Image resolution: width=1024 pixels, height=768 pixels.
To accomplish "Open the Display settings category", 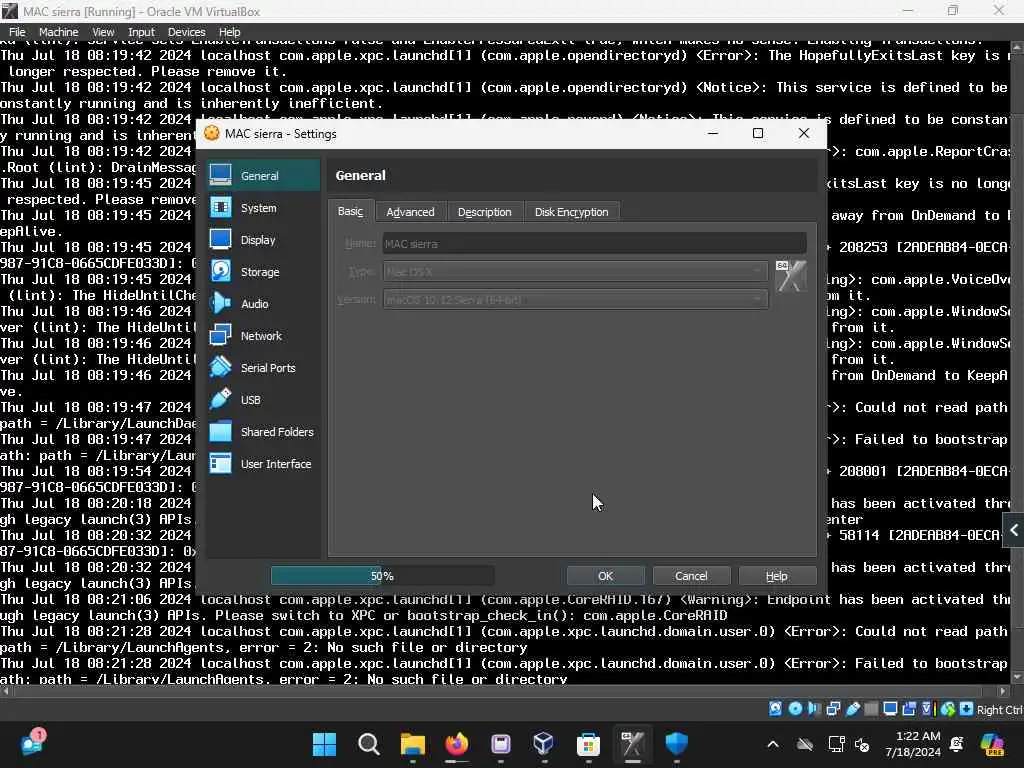I will [x=264, y=240].
